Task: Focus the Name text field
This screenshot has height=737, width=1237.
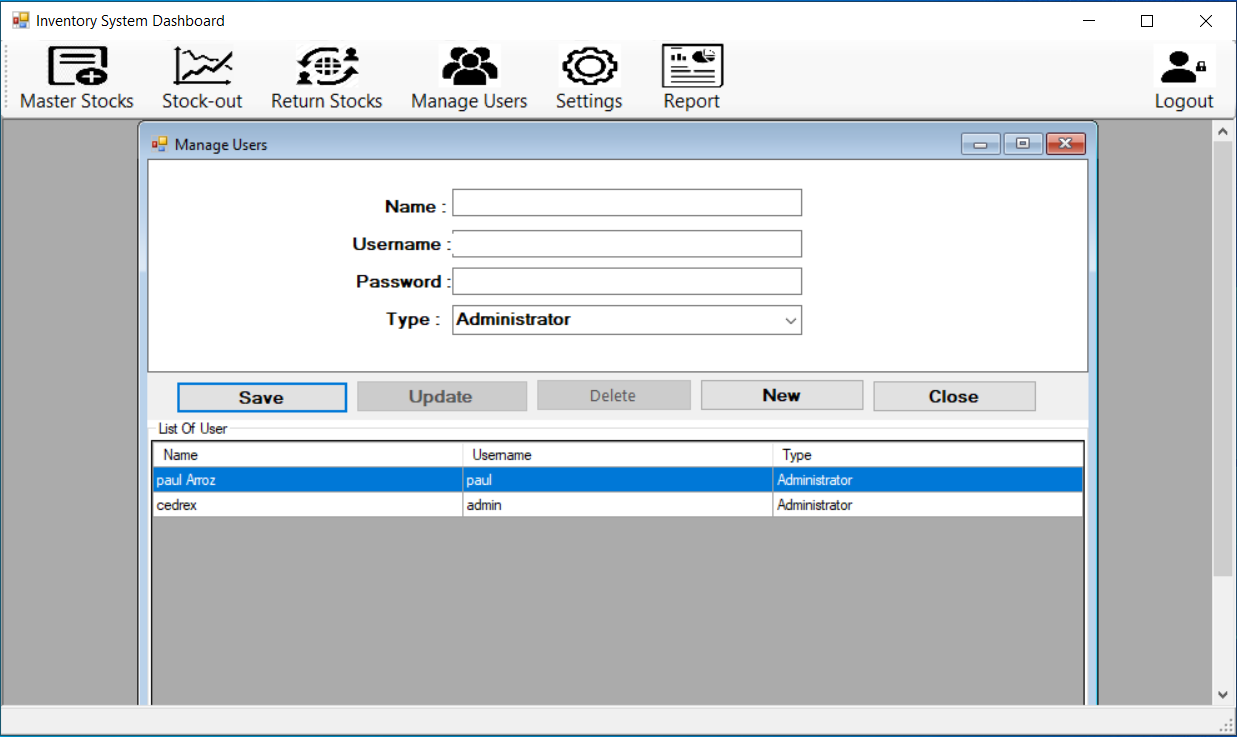Action: (x=627, y=203)
